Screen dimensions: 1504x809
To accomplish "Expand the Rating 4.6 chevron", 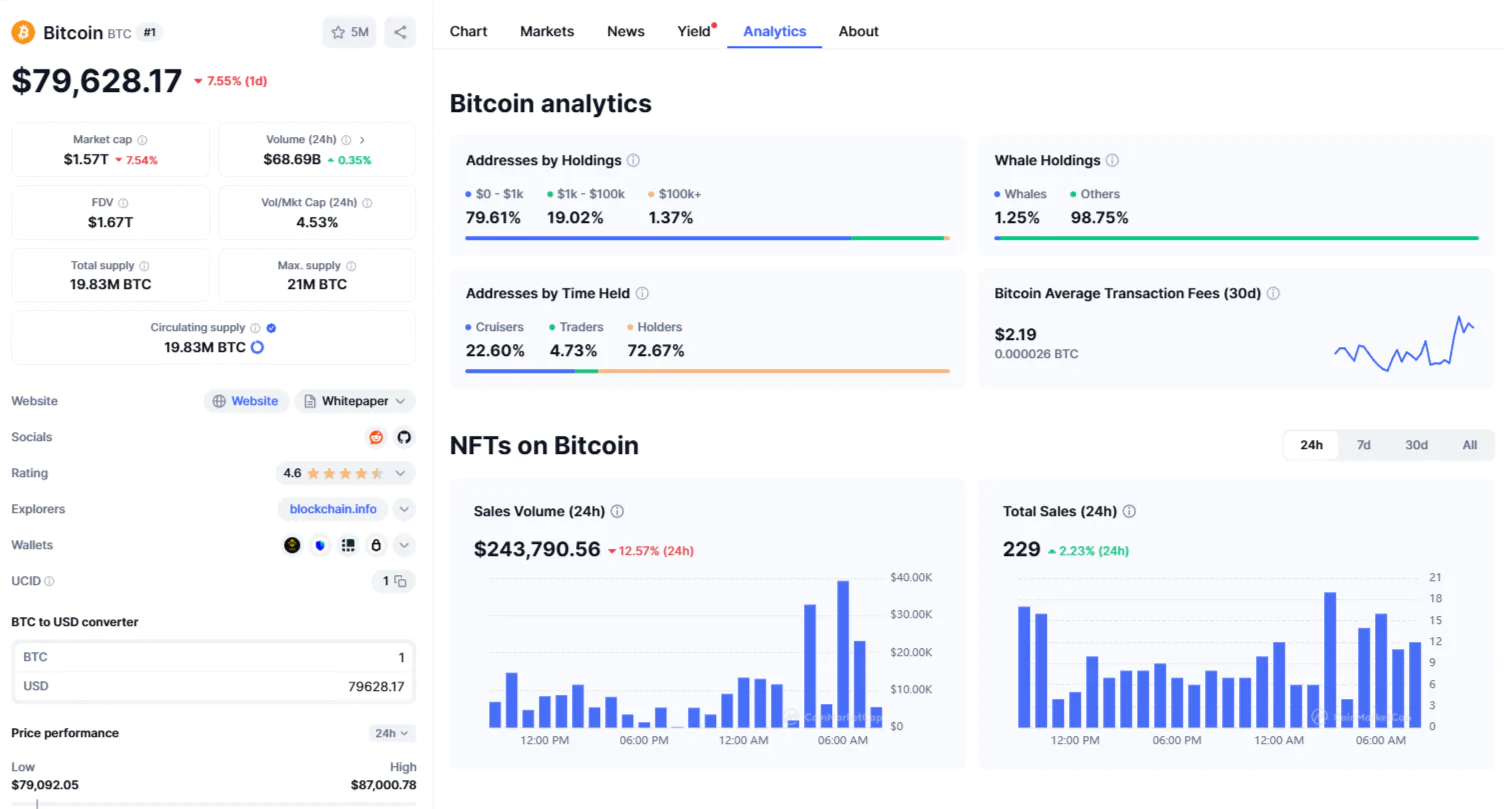I will 400,473.
